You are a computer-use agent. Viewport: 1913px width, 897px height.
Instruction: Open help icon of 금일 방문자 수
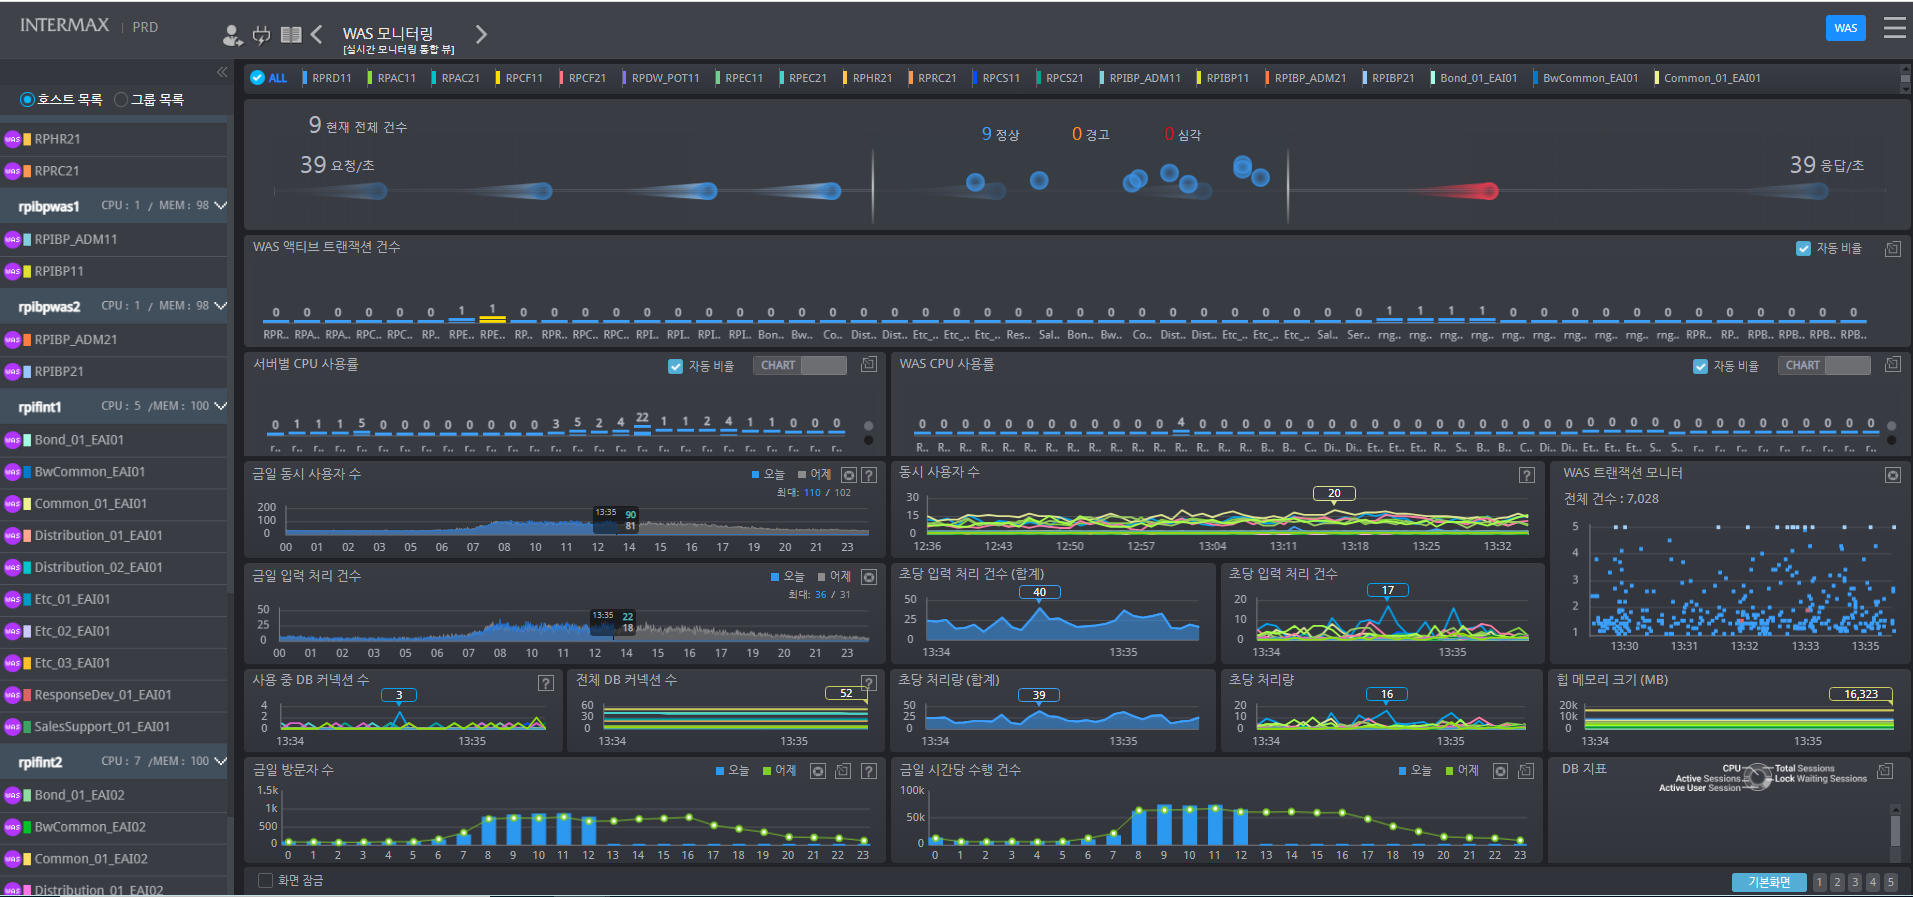pyautogui.click(x=869, y=771)
